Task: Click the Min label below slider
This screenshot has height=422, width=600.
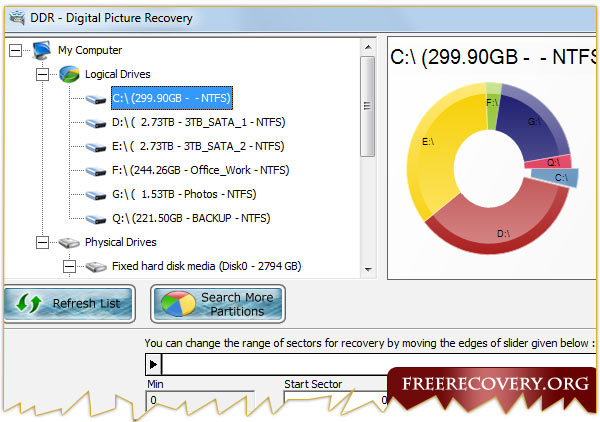Action: (x=155, y=384)
